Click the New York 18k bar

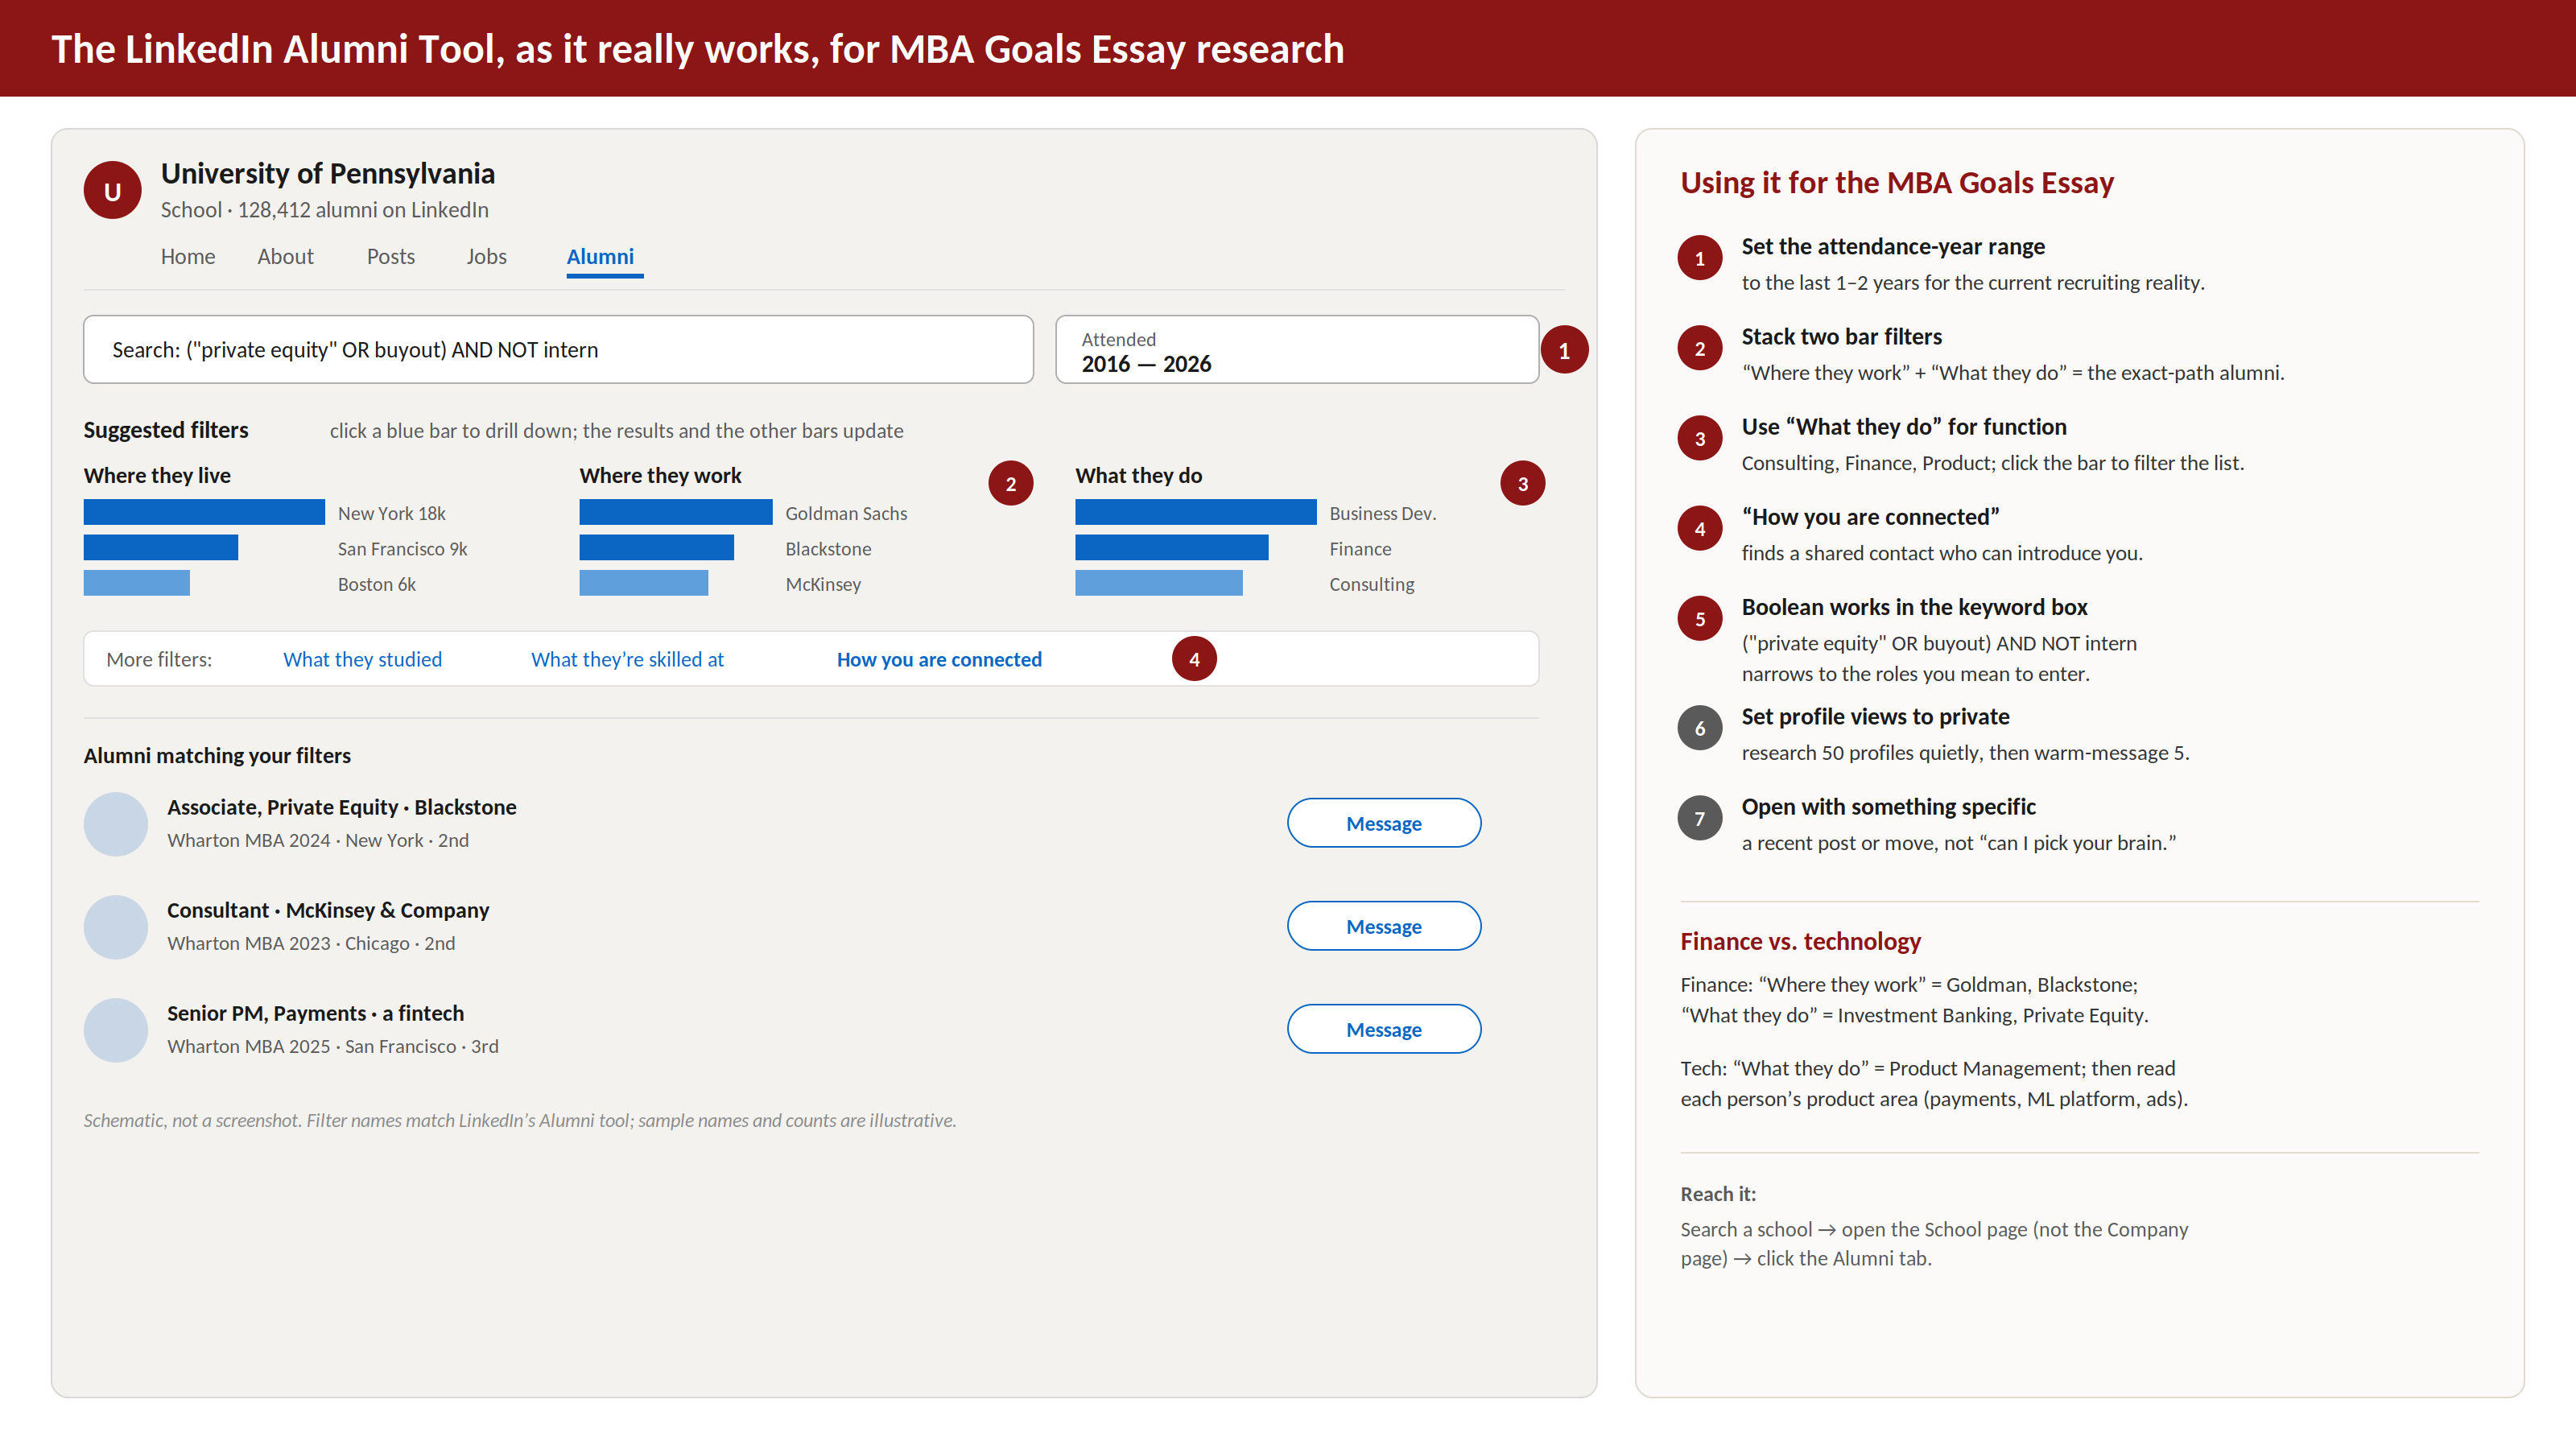tap(204, 512)
